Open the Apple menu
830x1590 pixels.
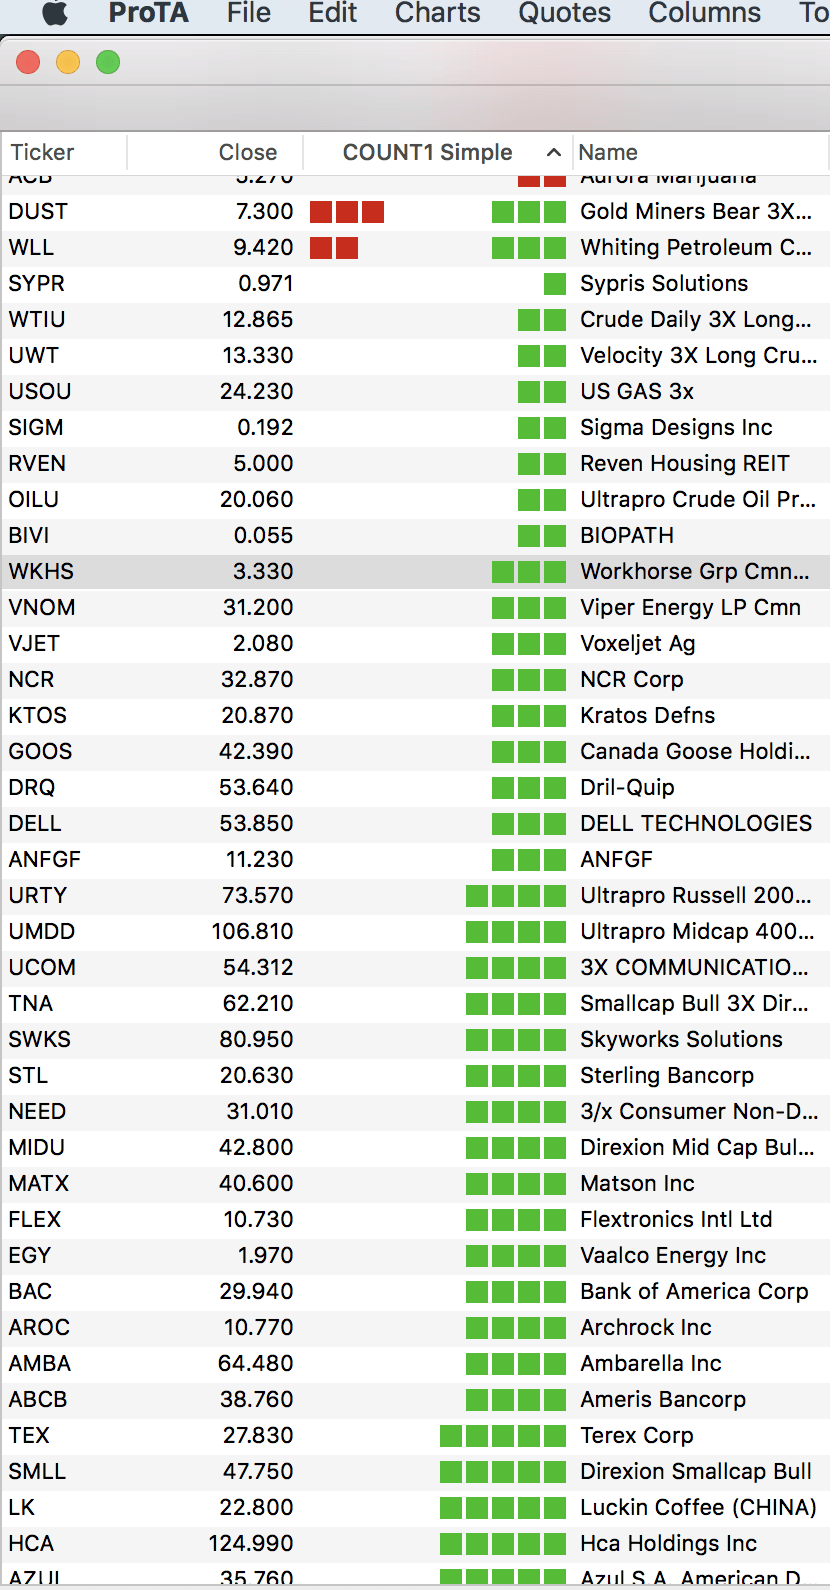[55, 12]
